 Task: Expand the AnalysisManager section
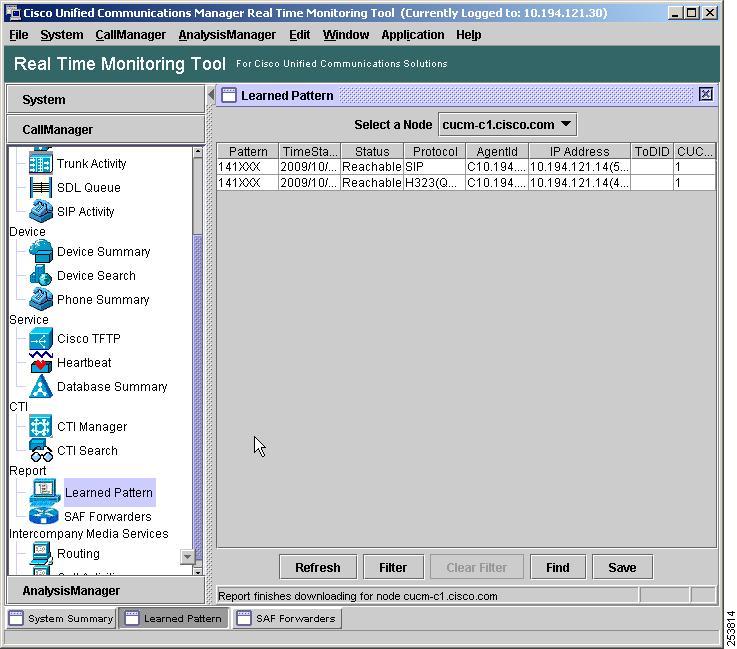tap(106, 590)
